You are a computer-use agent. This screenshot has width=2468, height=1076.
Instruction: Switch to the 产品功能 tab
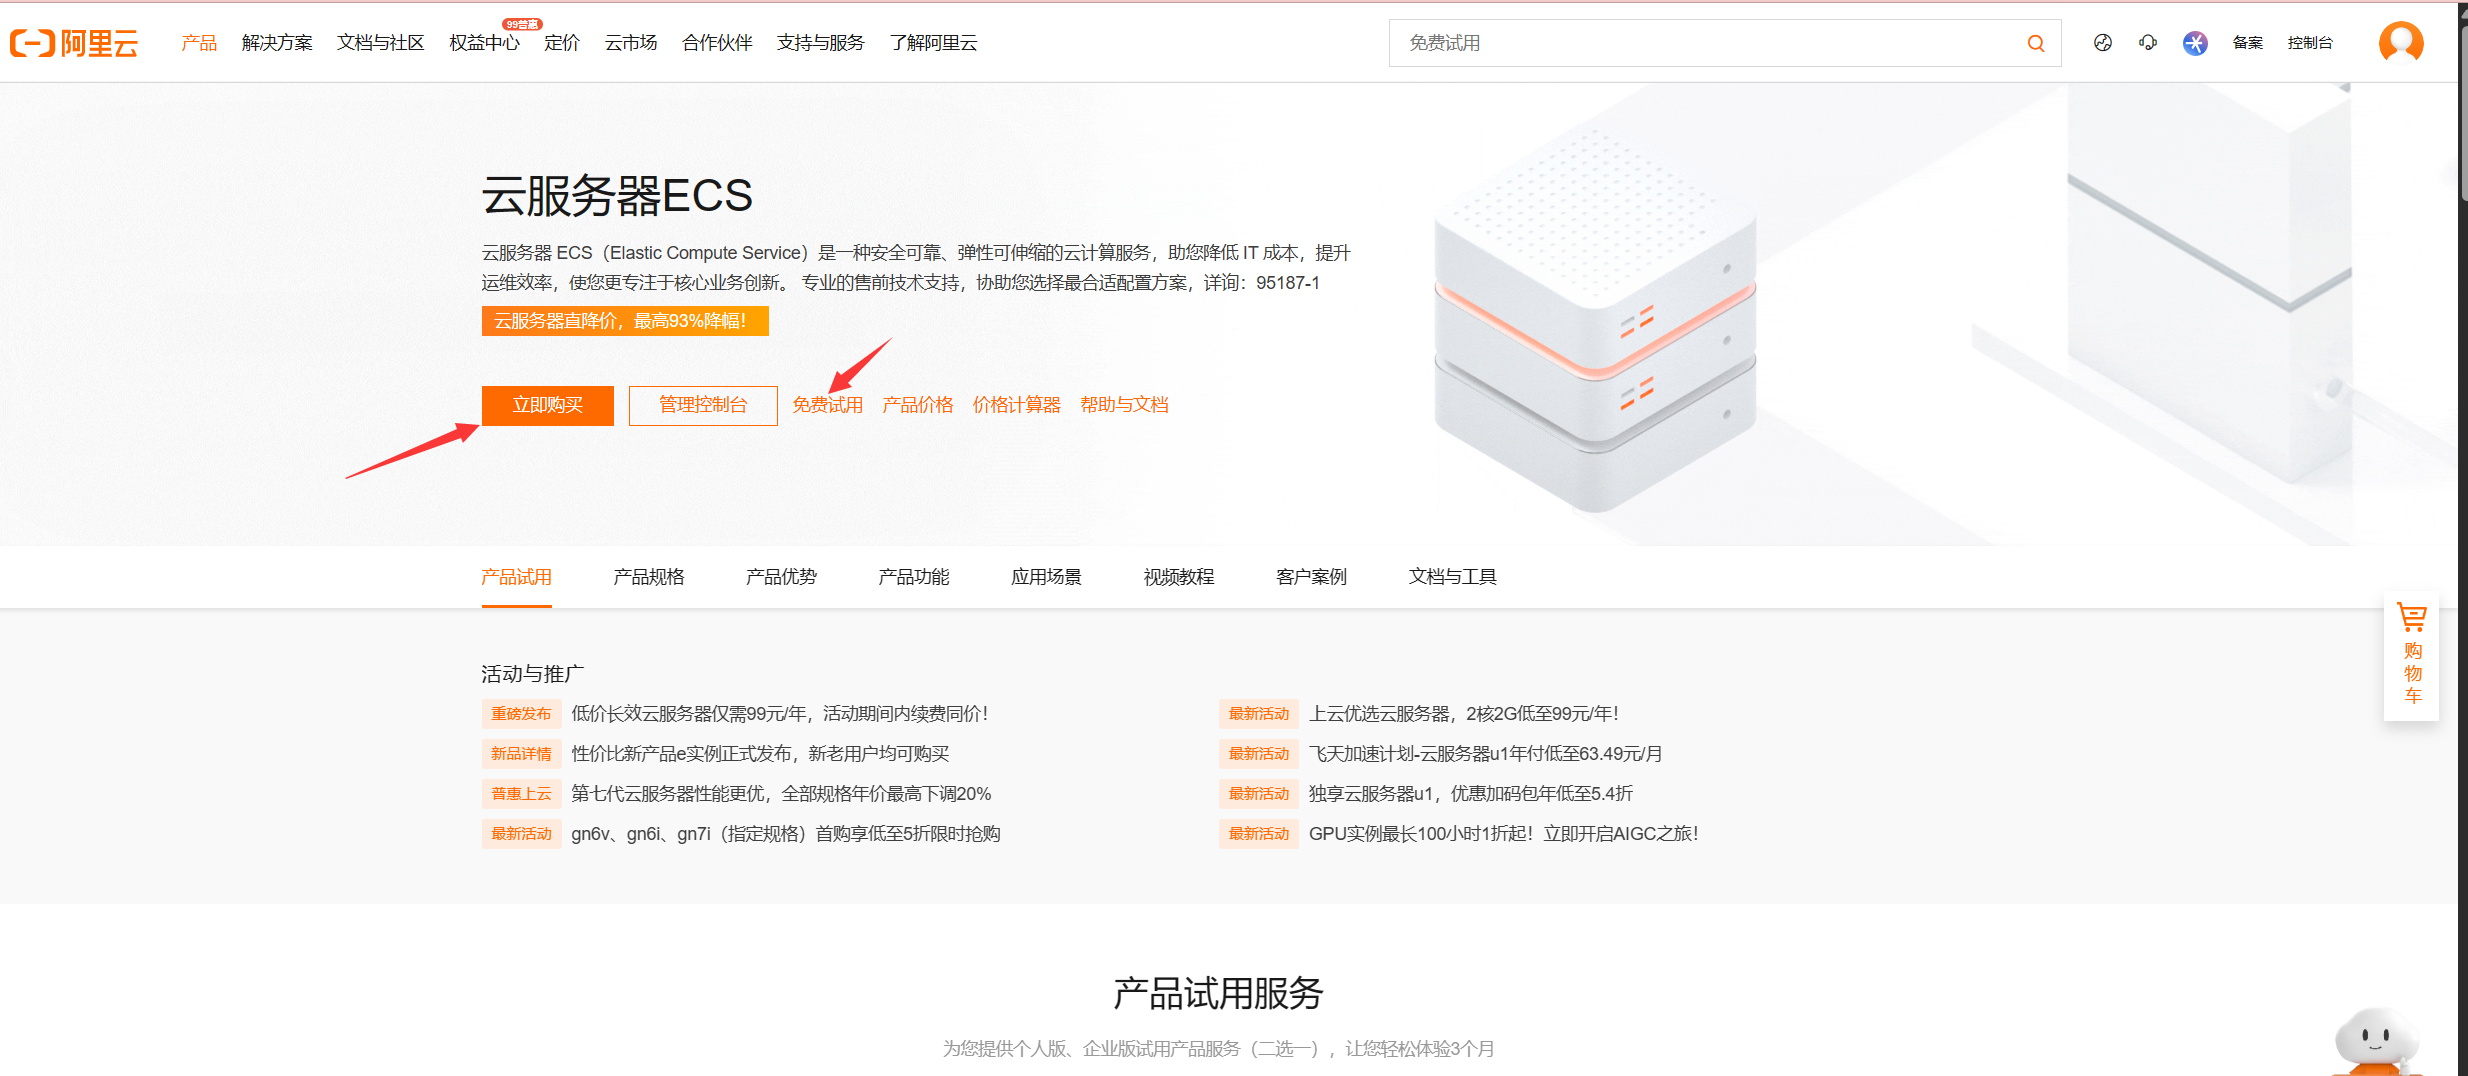[x=914, y=577]
